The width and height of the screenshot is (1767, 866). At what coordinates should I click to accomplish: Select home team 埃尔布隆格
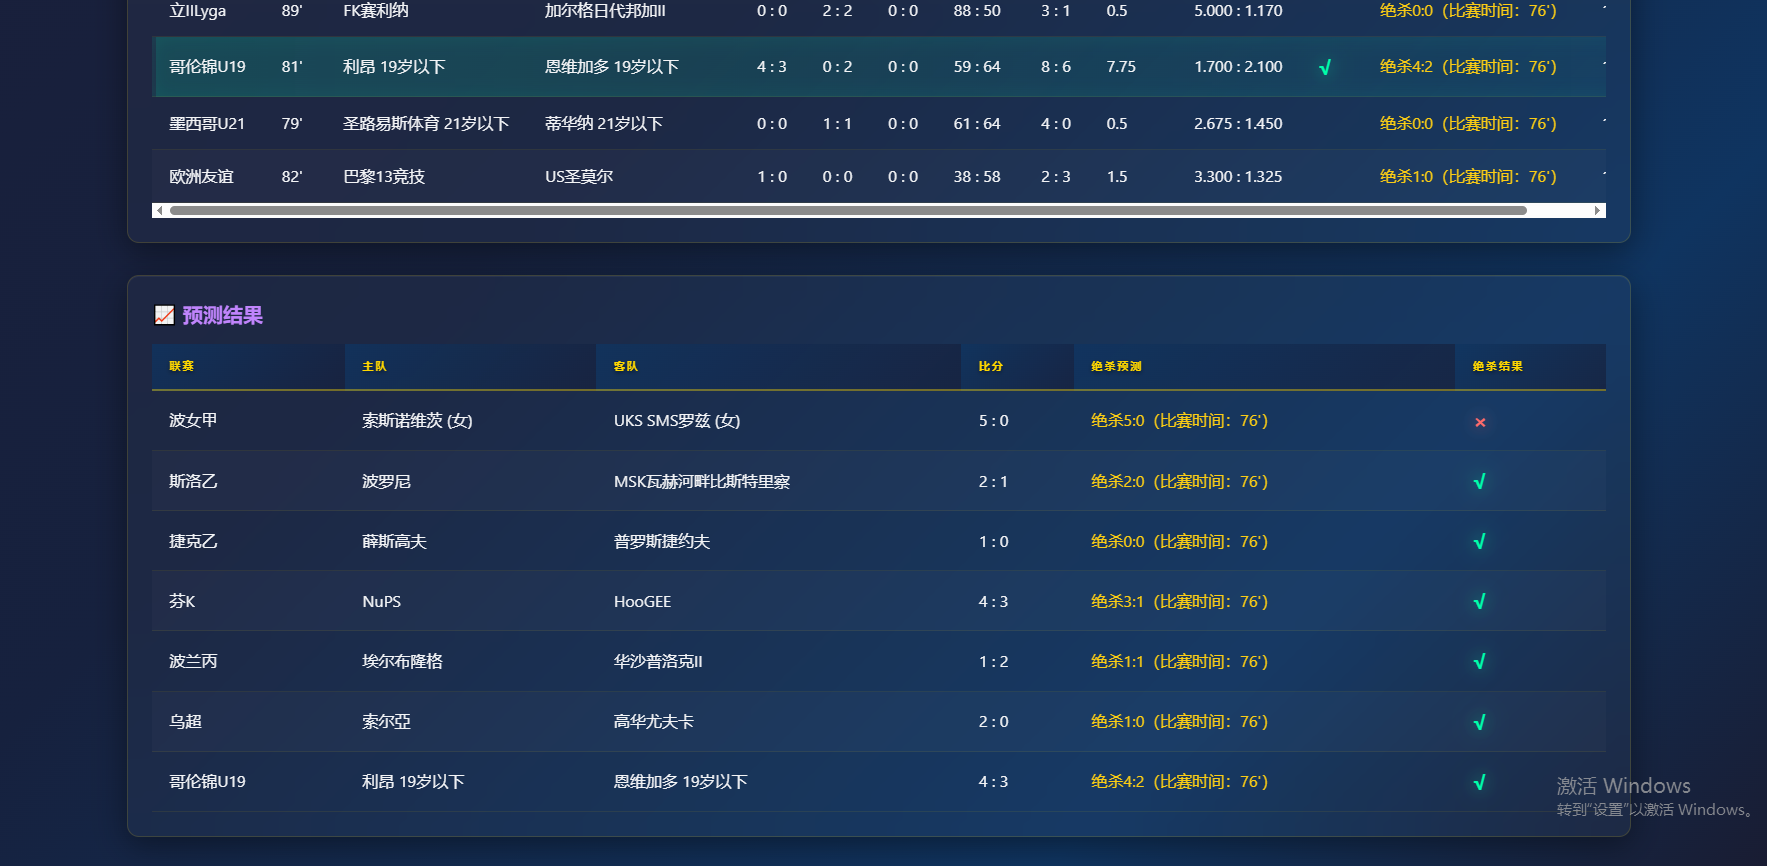(402, 661)
